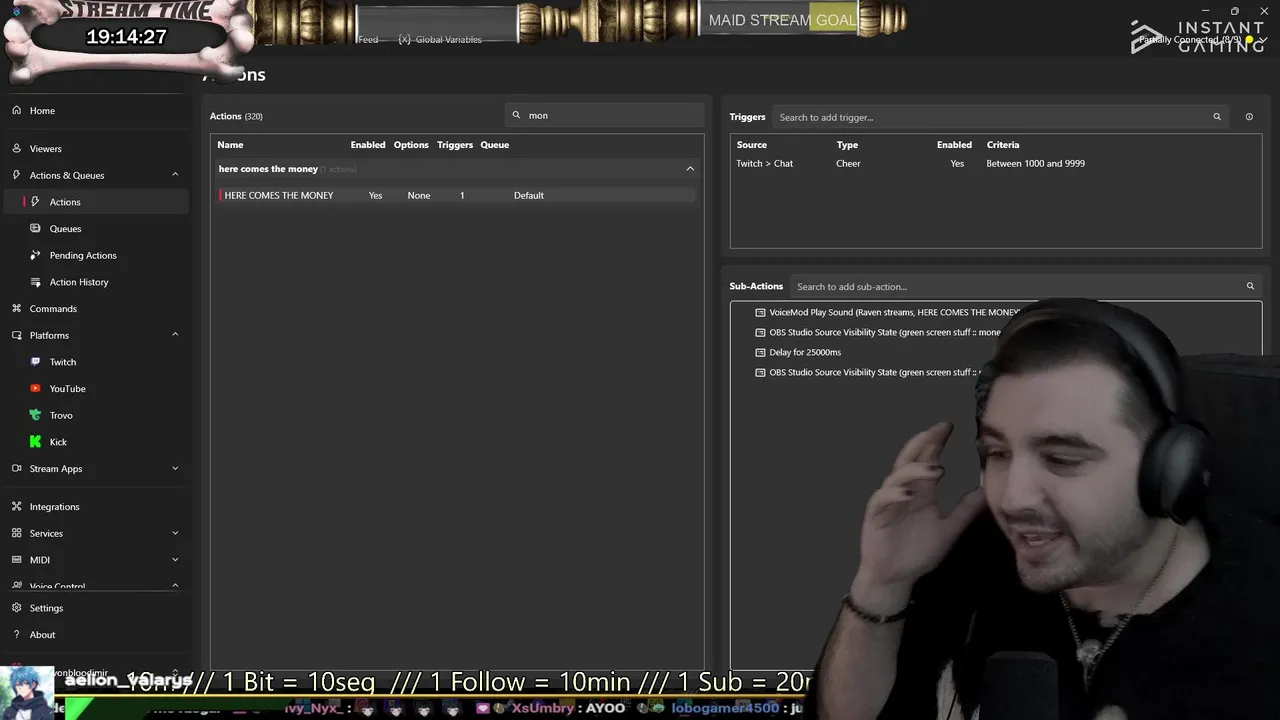
Task: Click the triggers info circle icon
Action: coord(1249,117)
